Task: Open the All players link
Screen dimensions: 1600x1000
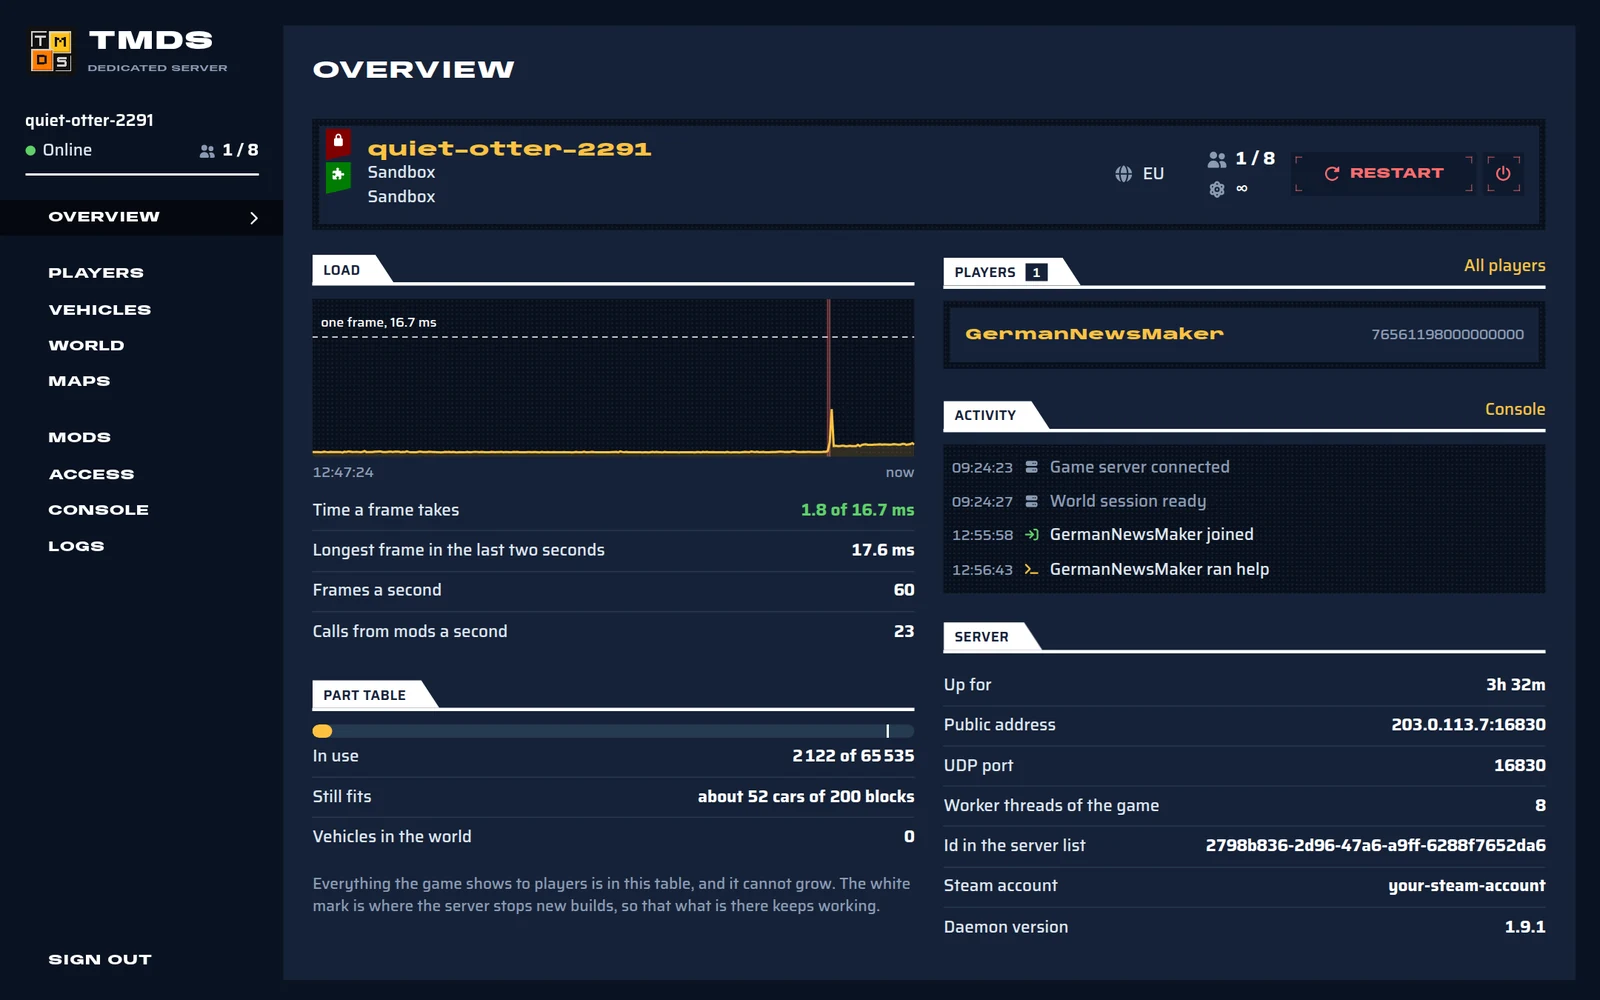Action: point(1504,266)
